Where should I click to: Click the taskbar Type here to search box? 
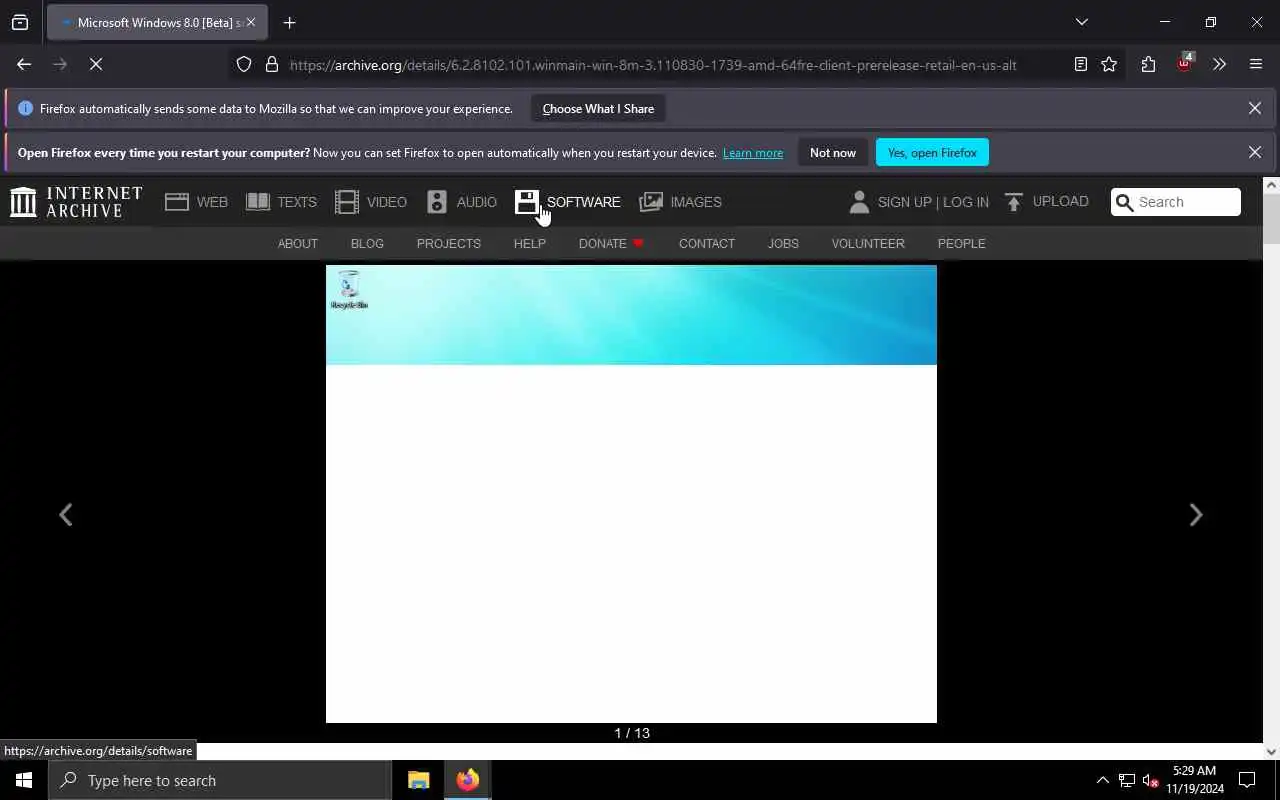219,780
